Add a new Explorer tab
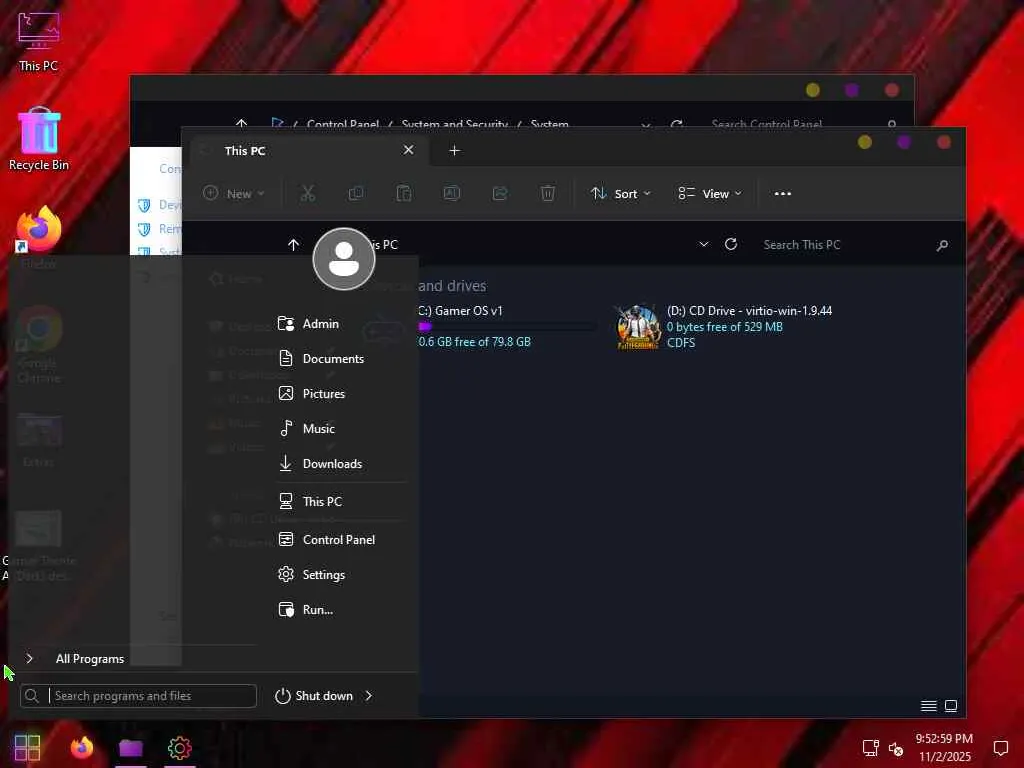Image resolution: width=1024 pixels, height=768 pixels. [x=455, y=151]
